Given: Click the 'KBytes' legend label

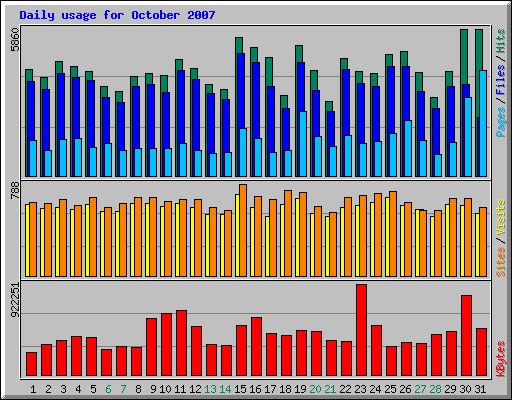Looking at the screenshot, I should (x=500, y=359).
